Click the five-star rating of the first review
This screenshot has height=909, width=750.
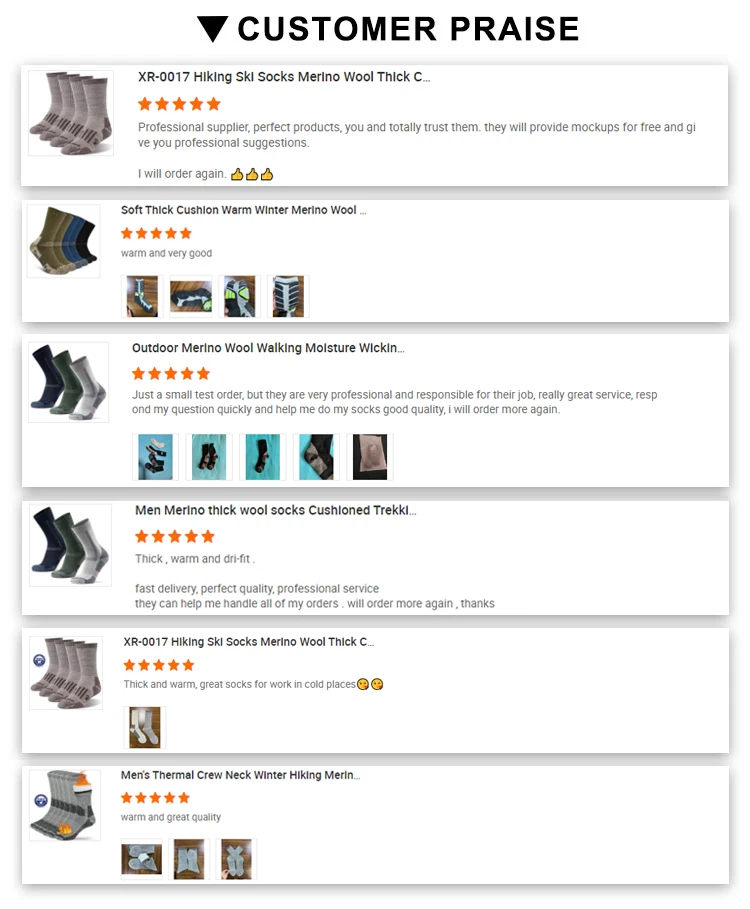179,104
